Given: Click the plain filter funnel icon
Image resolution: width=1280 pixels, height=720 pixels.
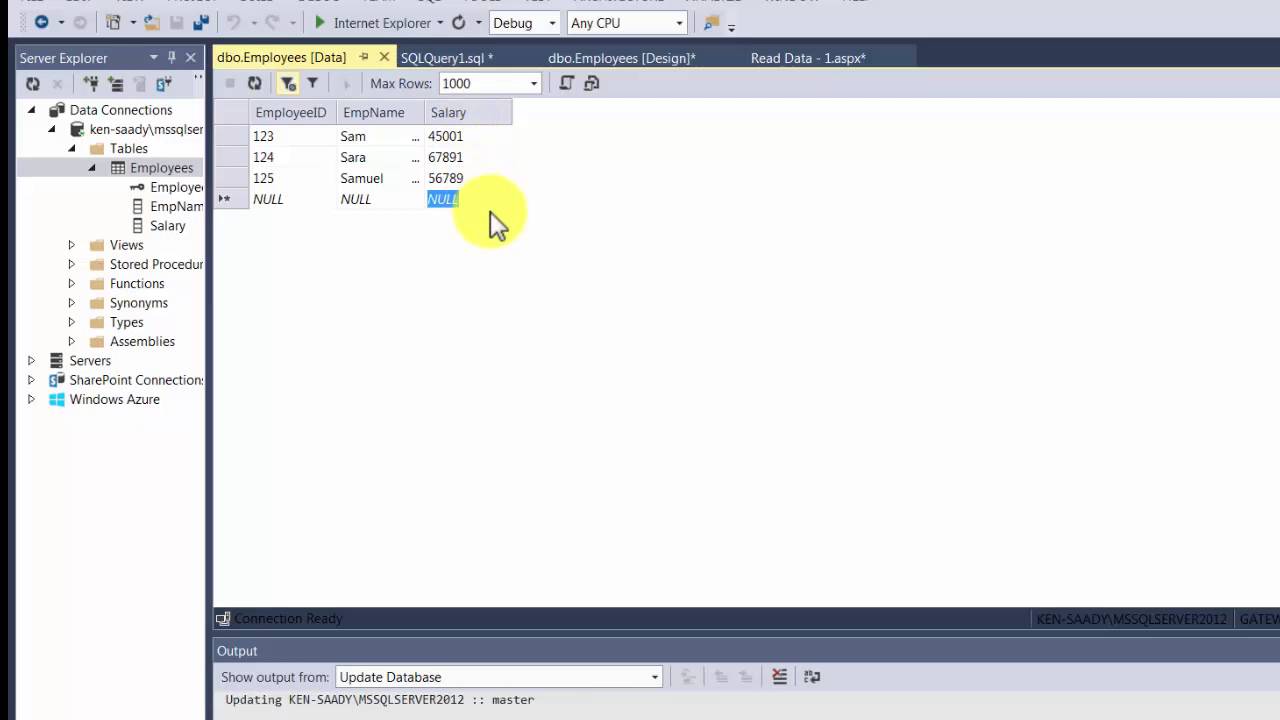Looking at the screenshot, I should [x=312, y=83].
